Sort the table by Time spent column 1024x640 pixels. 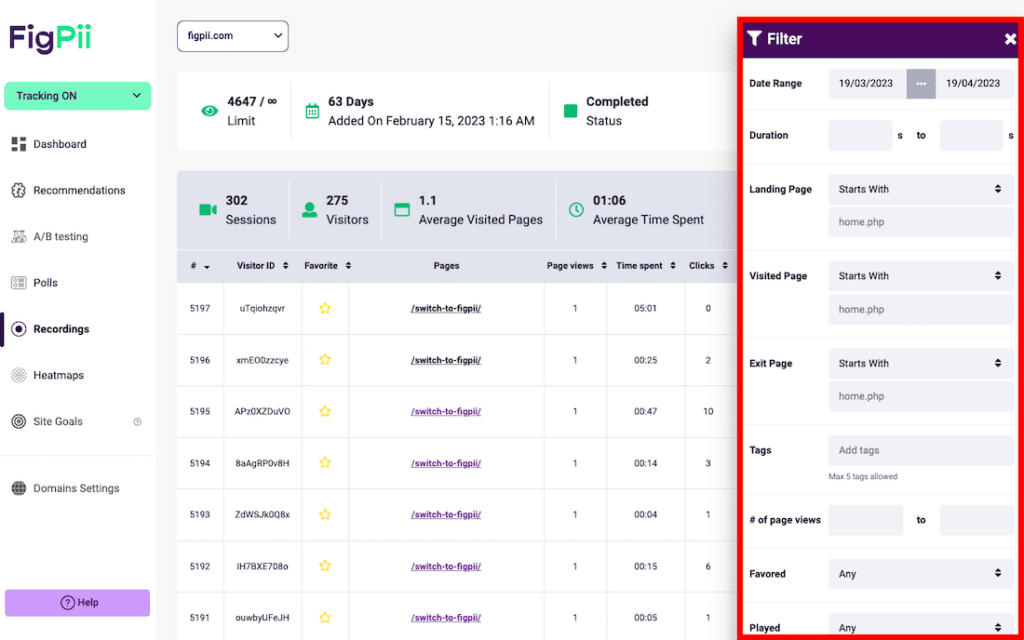(x=645, y=265)
